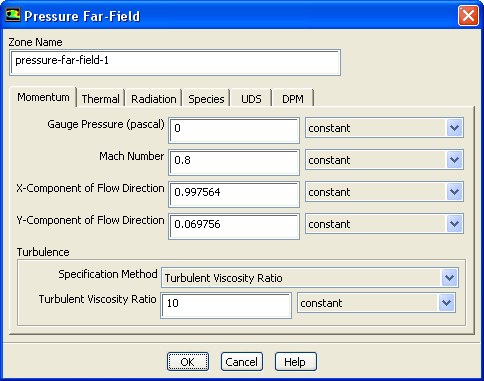Image resolution: width=484 pixels, height=381 pixels.
Task: Open the turbulence Specification Method dropdown
Action: pos(310,277)
